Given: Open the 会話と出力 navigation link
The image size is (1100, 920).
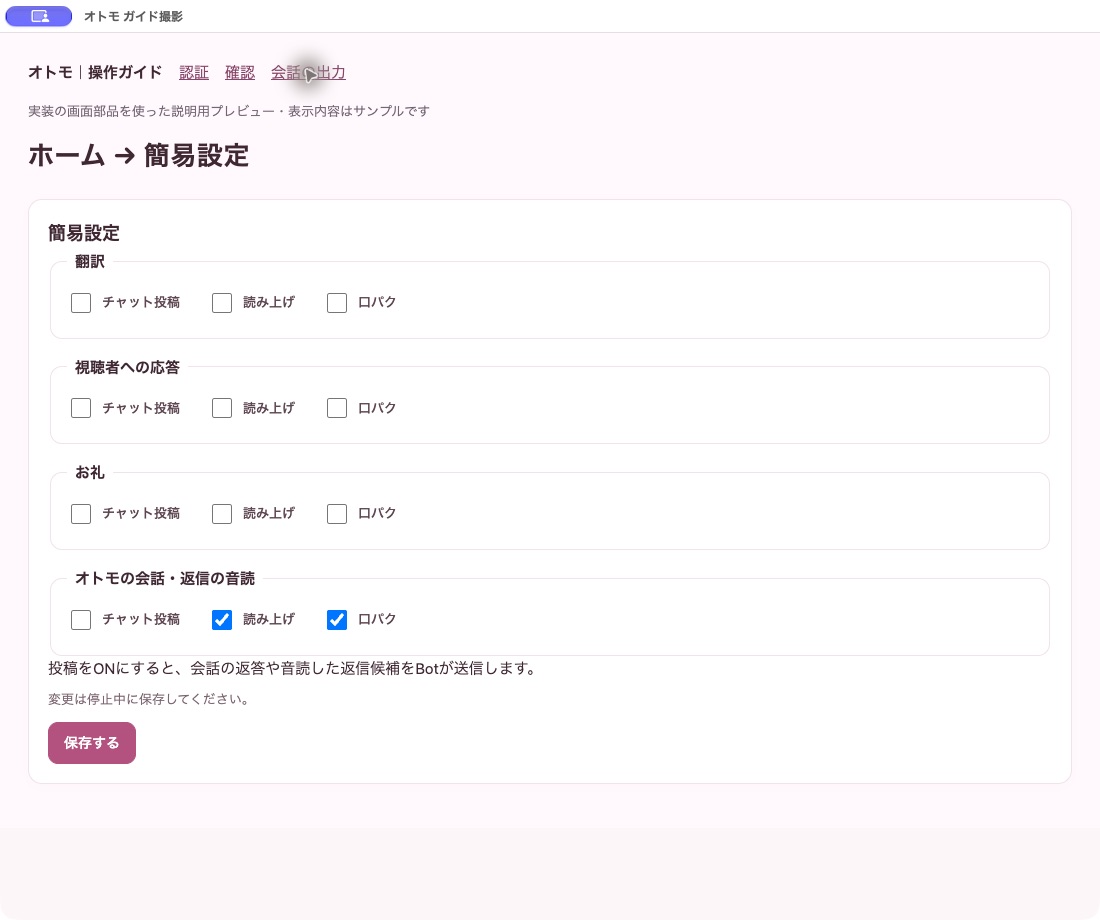Looking at the screenshot, I should click(309, 73).
